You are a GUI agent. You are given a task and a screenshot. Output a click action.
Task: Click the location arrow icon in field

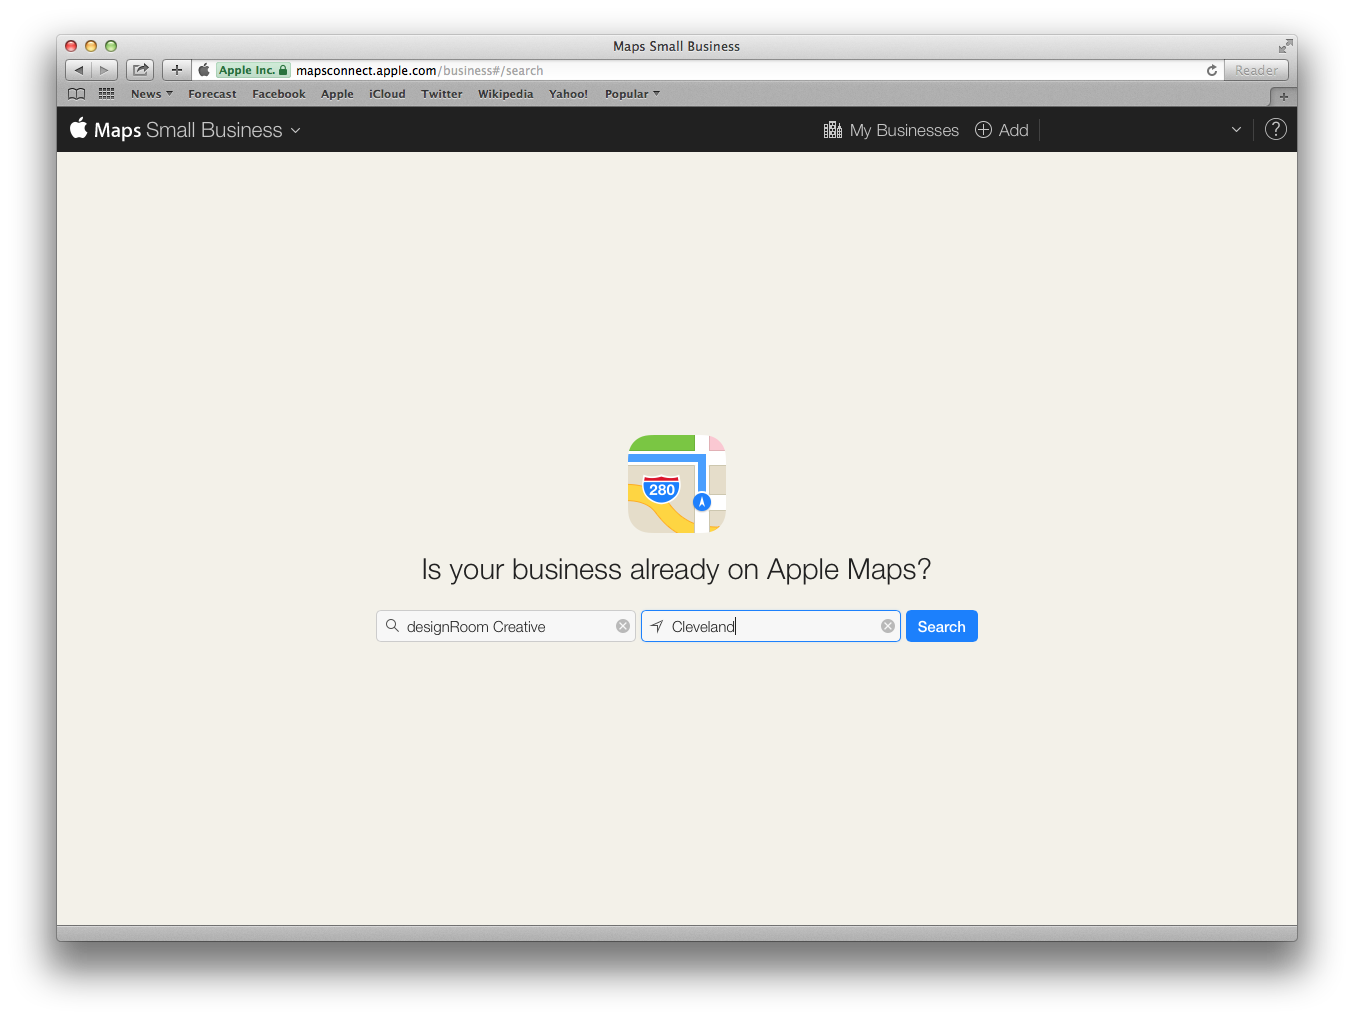[x=657, y=626]
